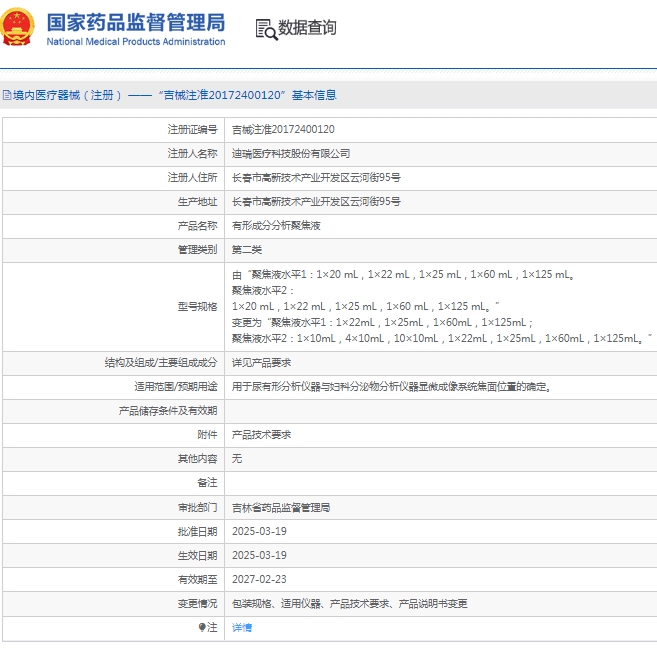Image resolution: width=657 pixels, height=648 pixels.
Task: Select 详见产品要求 value
Action: (x=261, y=363)
